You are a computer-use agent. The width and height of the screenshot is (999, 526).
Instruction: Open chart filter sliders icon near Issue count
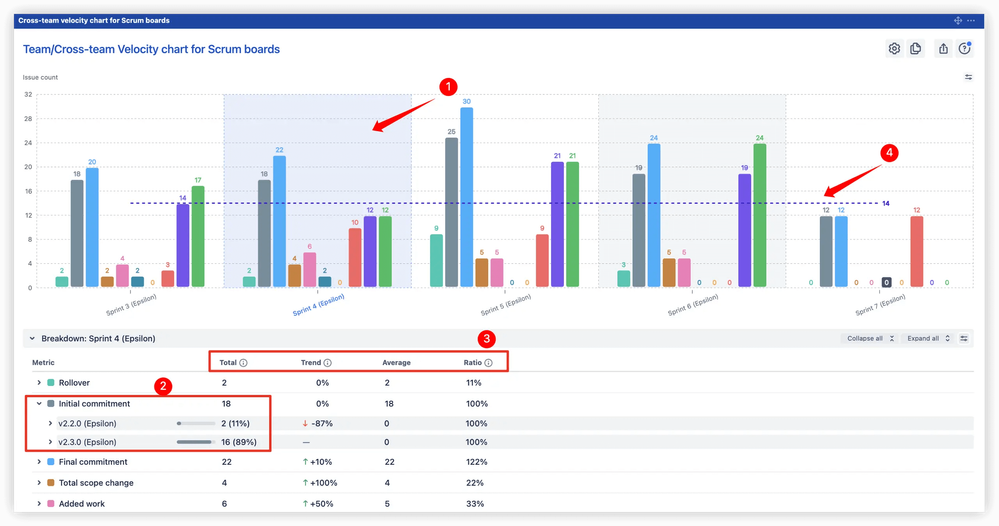click(x=968, y=77)
